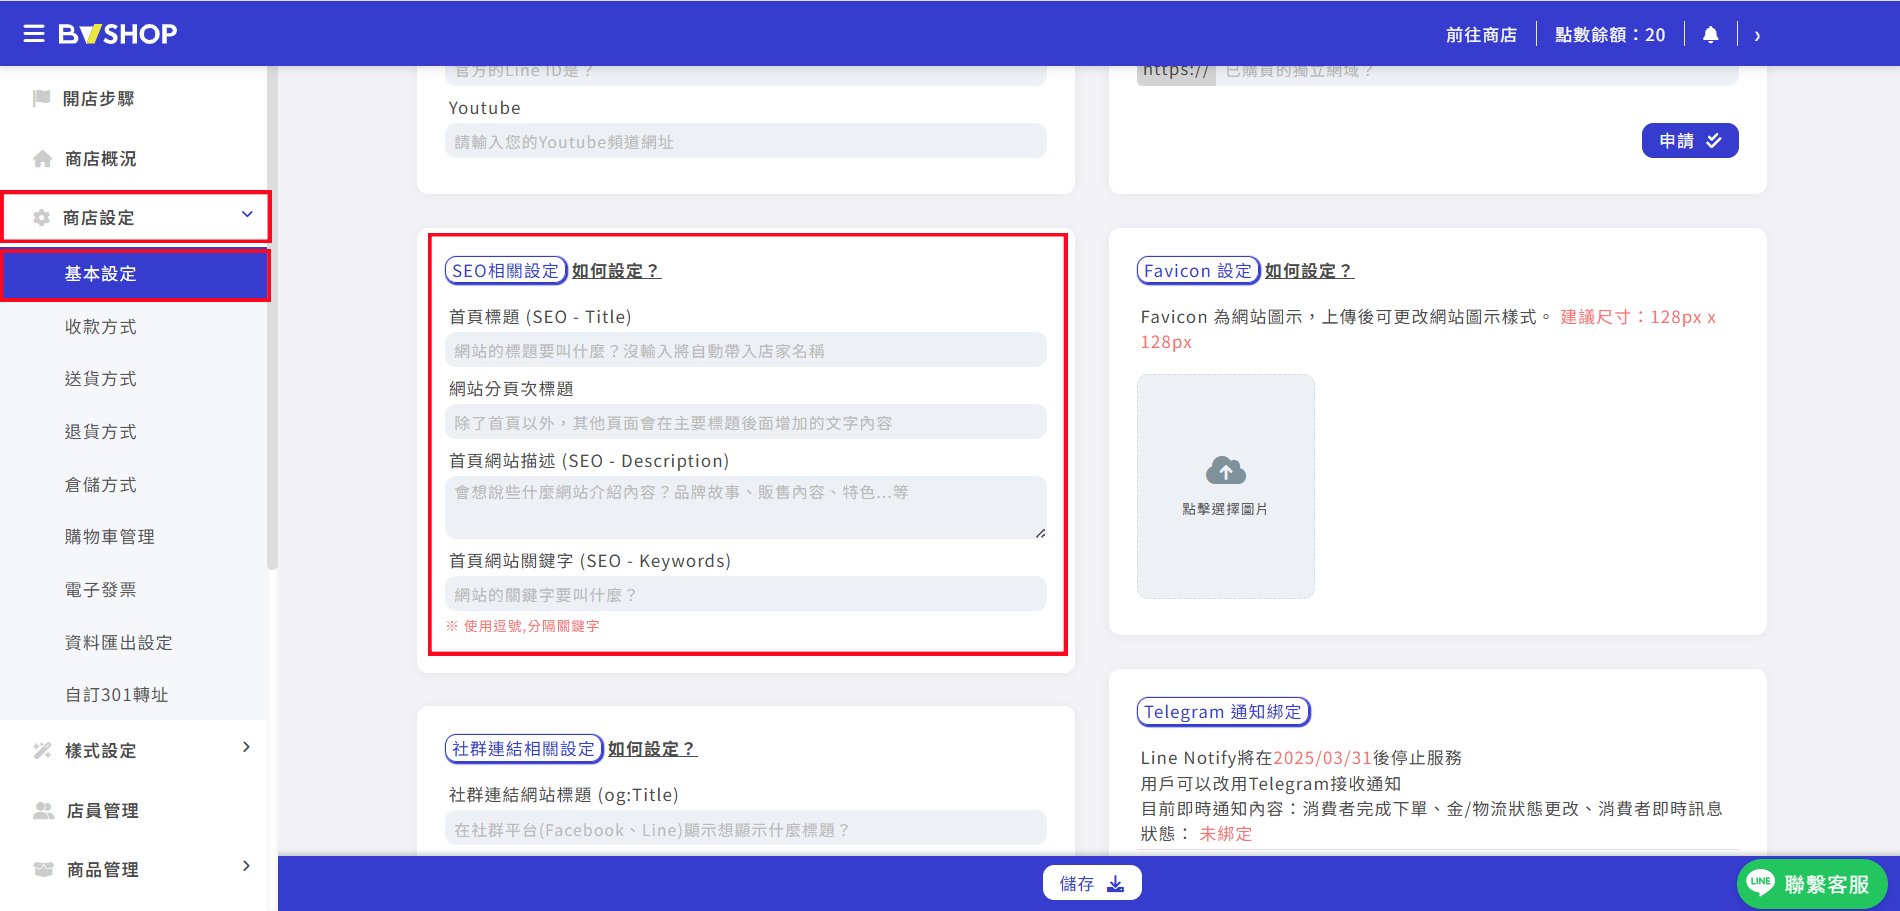1900x911 pixels.
Task: Click the BVSHOP logo
Action: click(117, 34)
